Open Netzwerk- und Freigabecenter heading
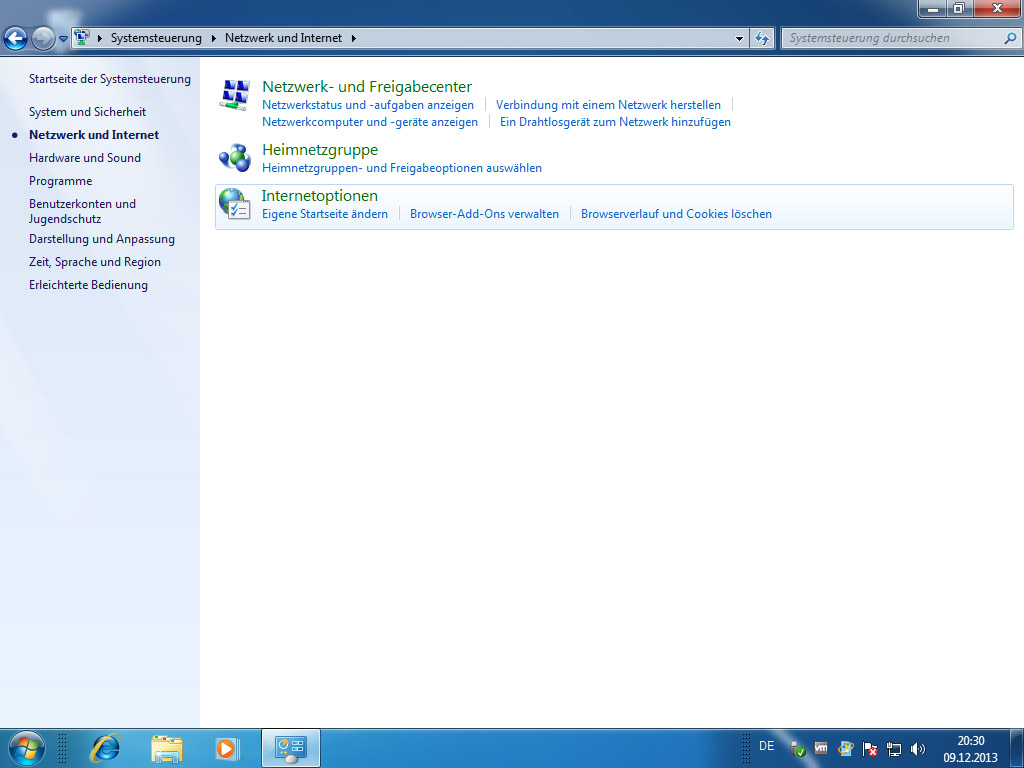Viewport: 1024px width, 768px height. click(x=367, y=87)
